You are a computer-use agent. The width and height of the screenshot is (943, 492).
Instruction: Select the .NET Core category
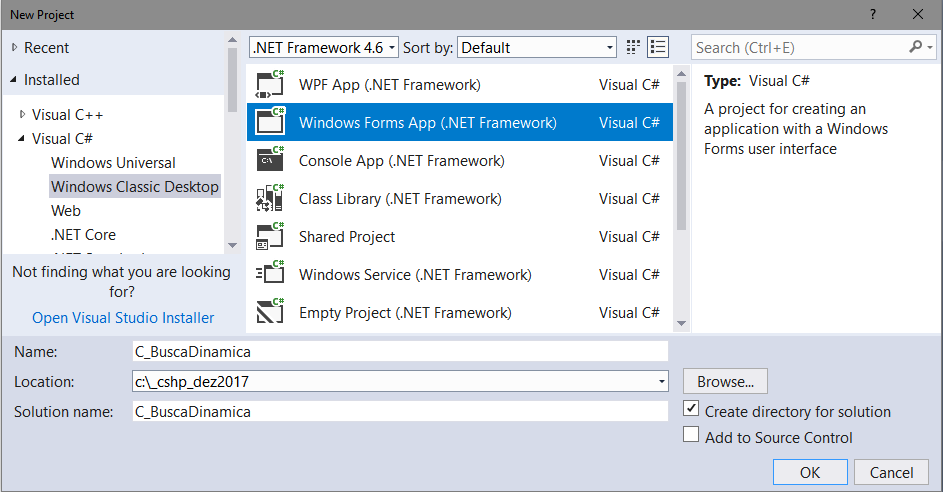click(x=84, y=235)
